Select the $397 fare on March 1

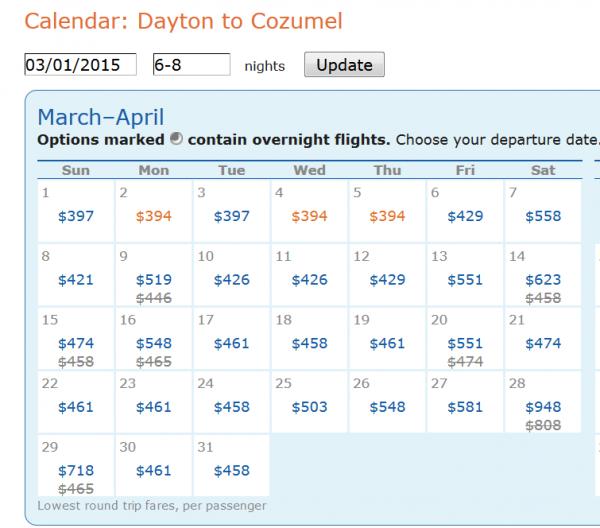coord(76,216)
